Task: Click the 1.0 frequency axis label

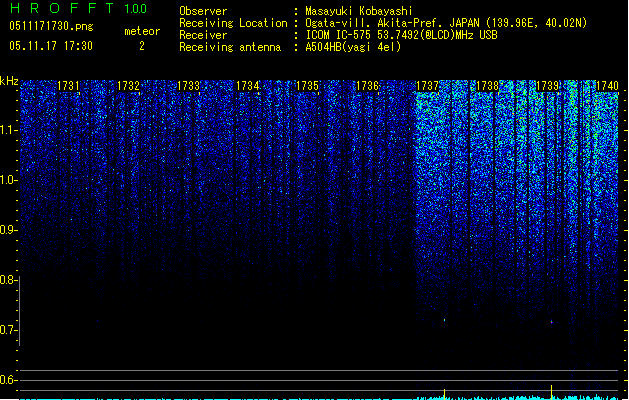Action: tap(7, 180)
